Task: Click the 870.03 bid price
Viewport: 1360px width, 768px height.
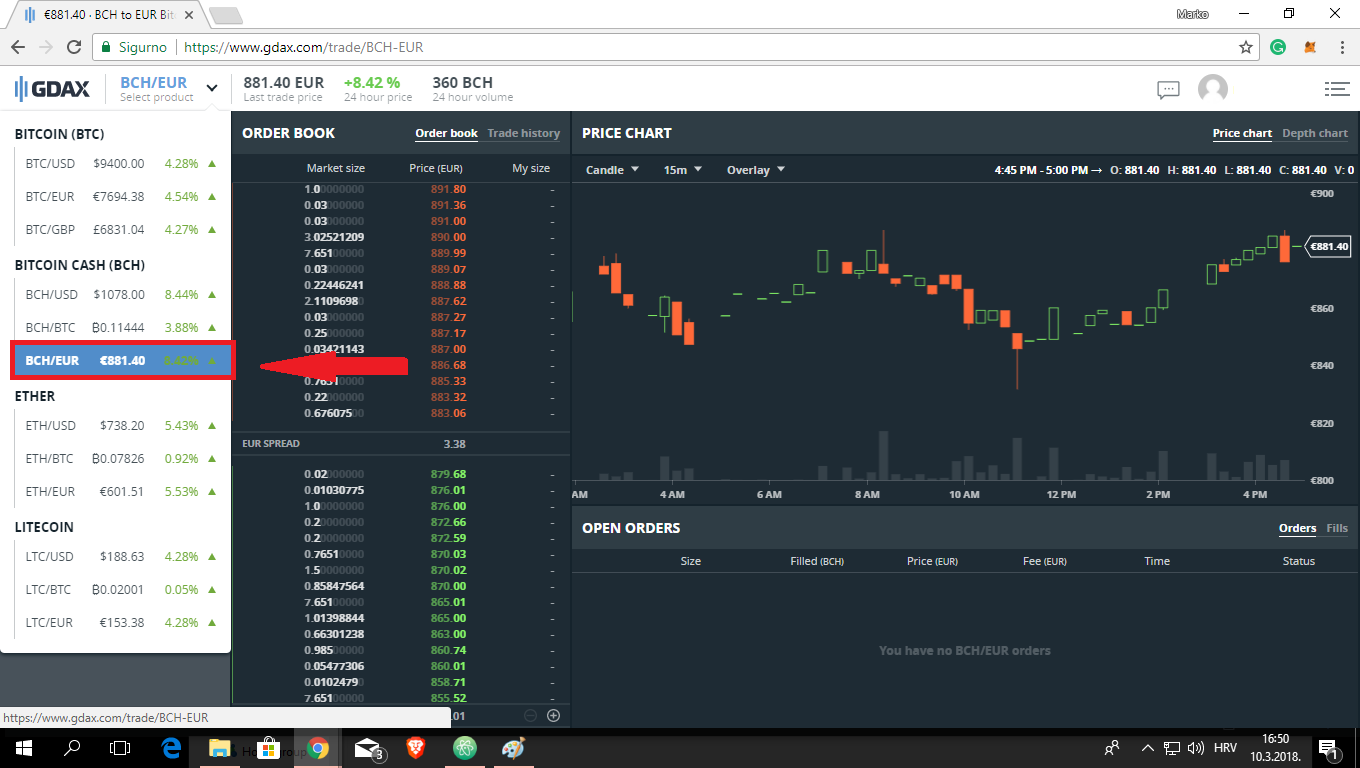Action: coord(446,554)
